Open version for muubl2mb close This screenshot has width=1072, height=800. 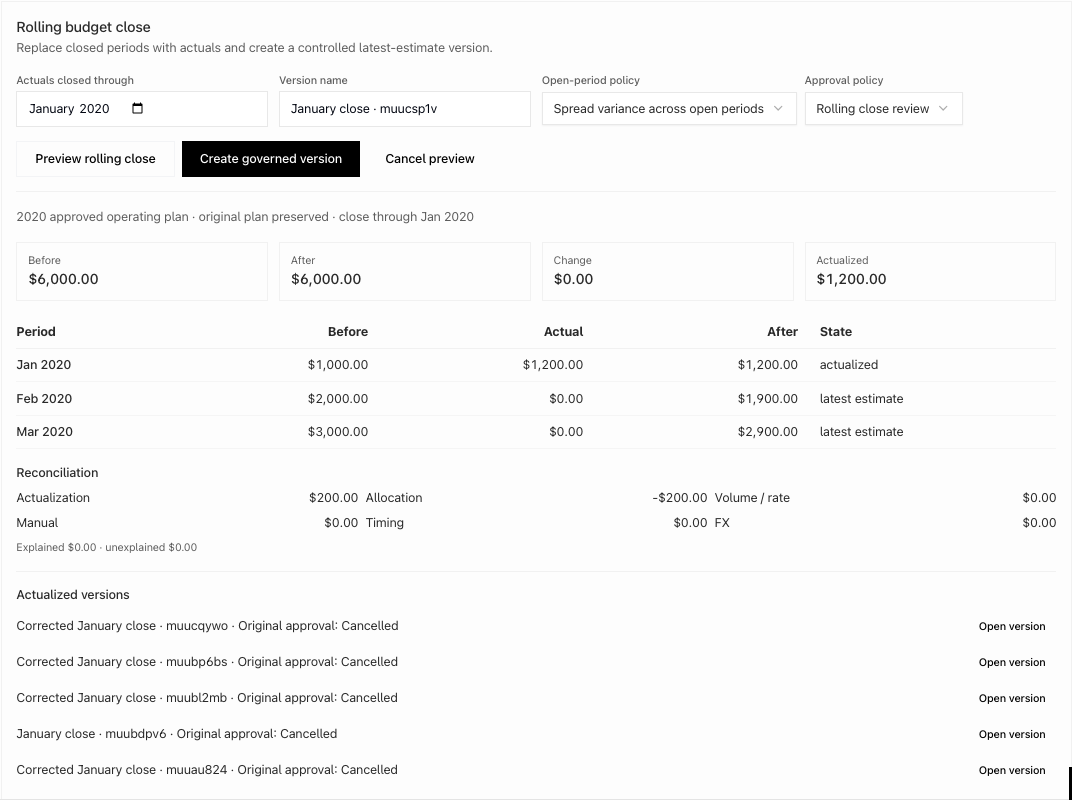(x=1012, y=698)
